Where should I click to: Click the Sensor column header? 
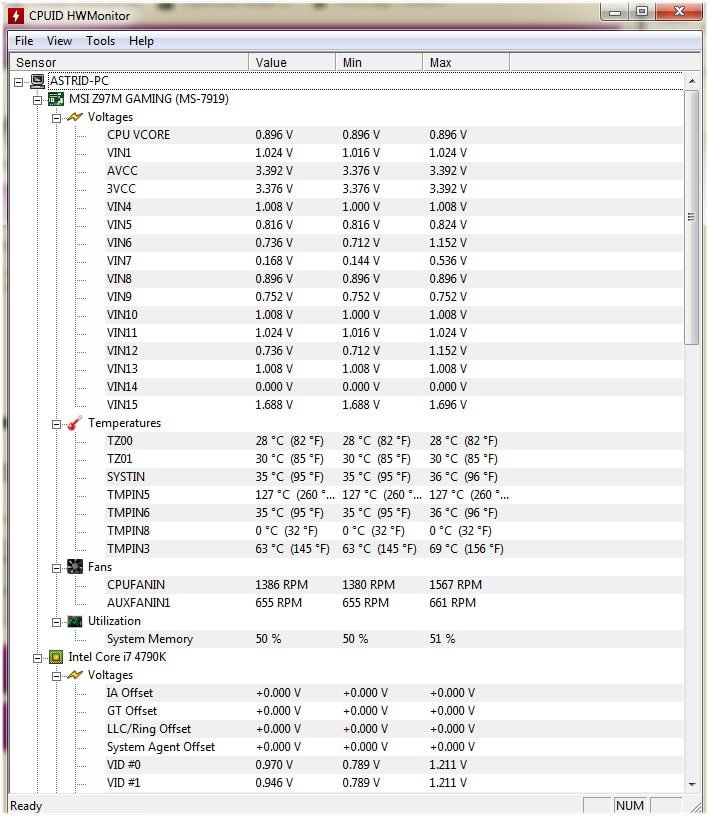(x=128, y=62)
